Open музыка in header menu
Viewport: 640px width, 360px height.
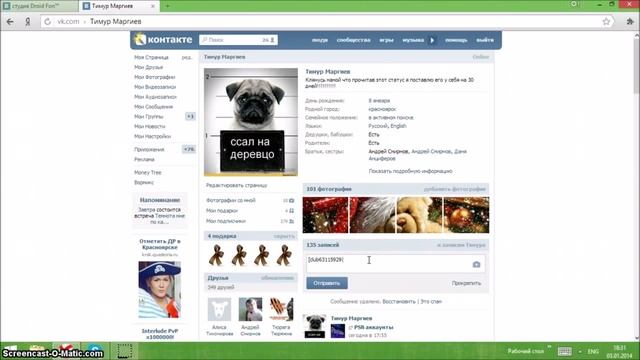point(413,40)
